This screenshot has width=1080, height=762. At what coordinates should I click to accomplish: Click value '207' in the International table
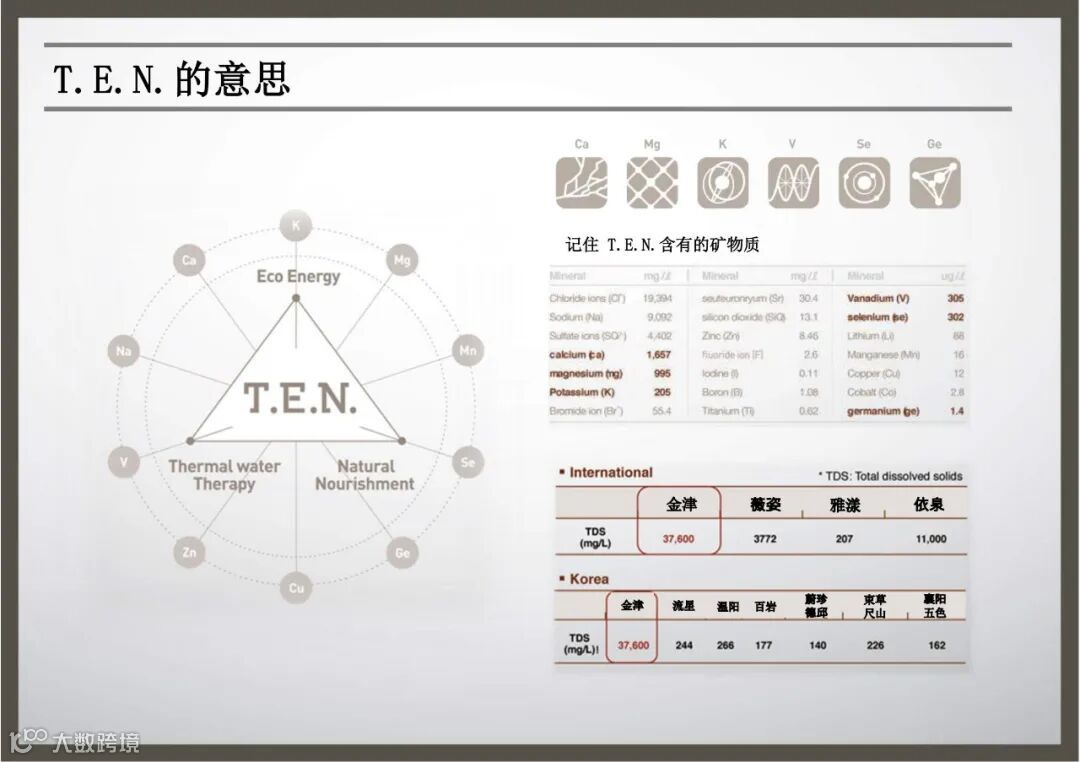(844, 539)
